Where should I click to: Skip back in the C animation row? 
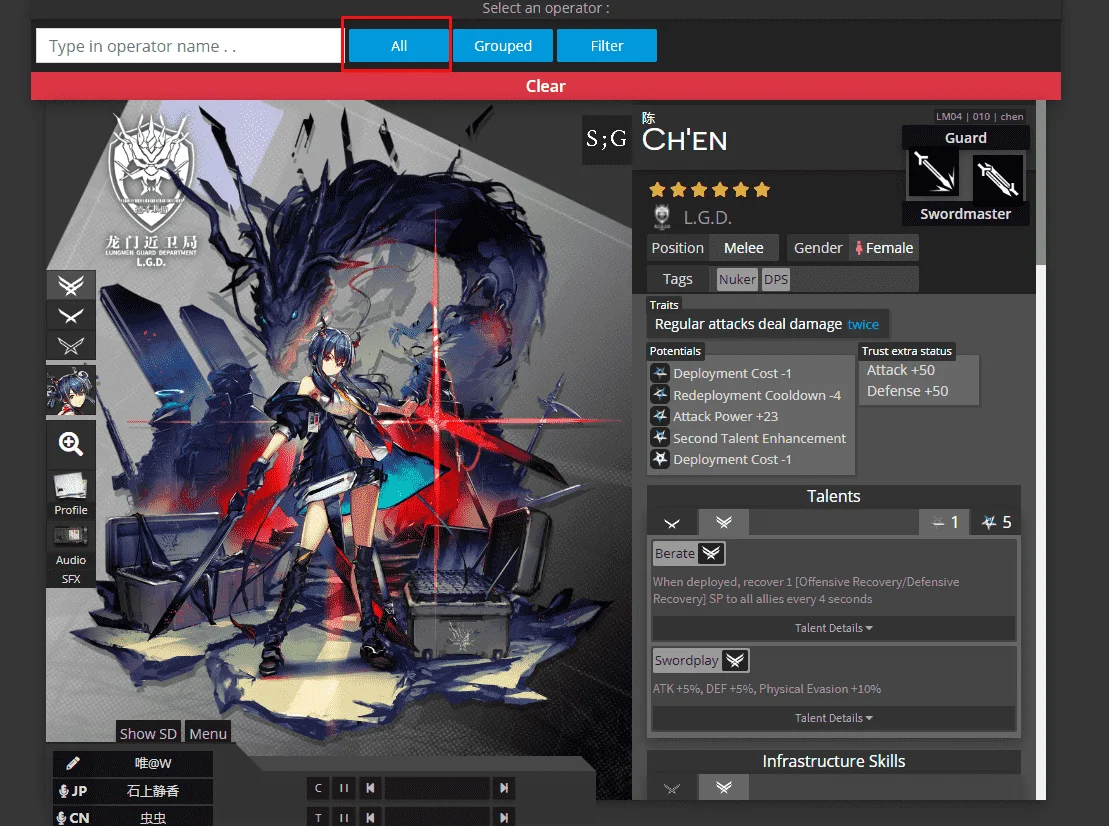pos(370,788)
